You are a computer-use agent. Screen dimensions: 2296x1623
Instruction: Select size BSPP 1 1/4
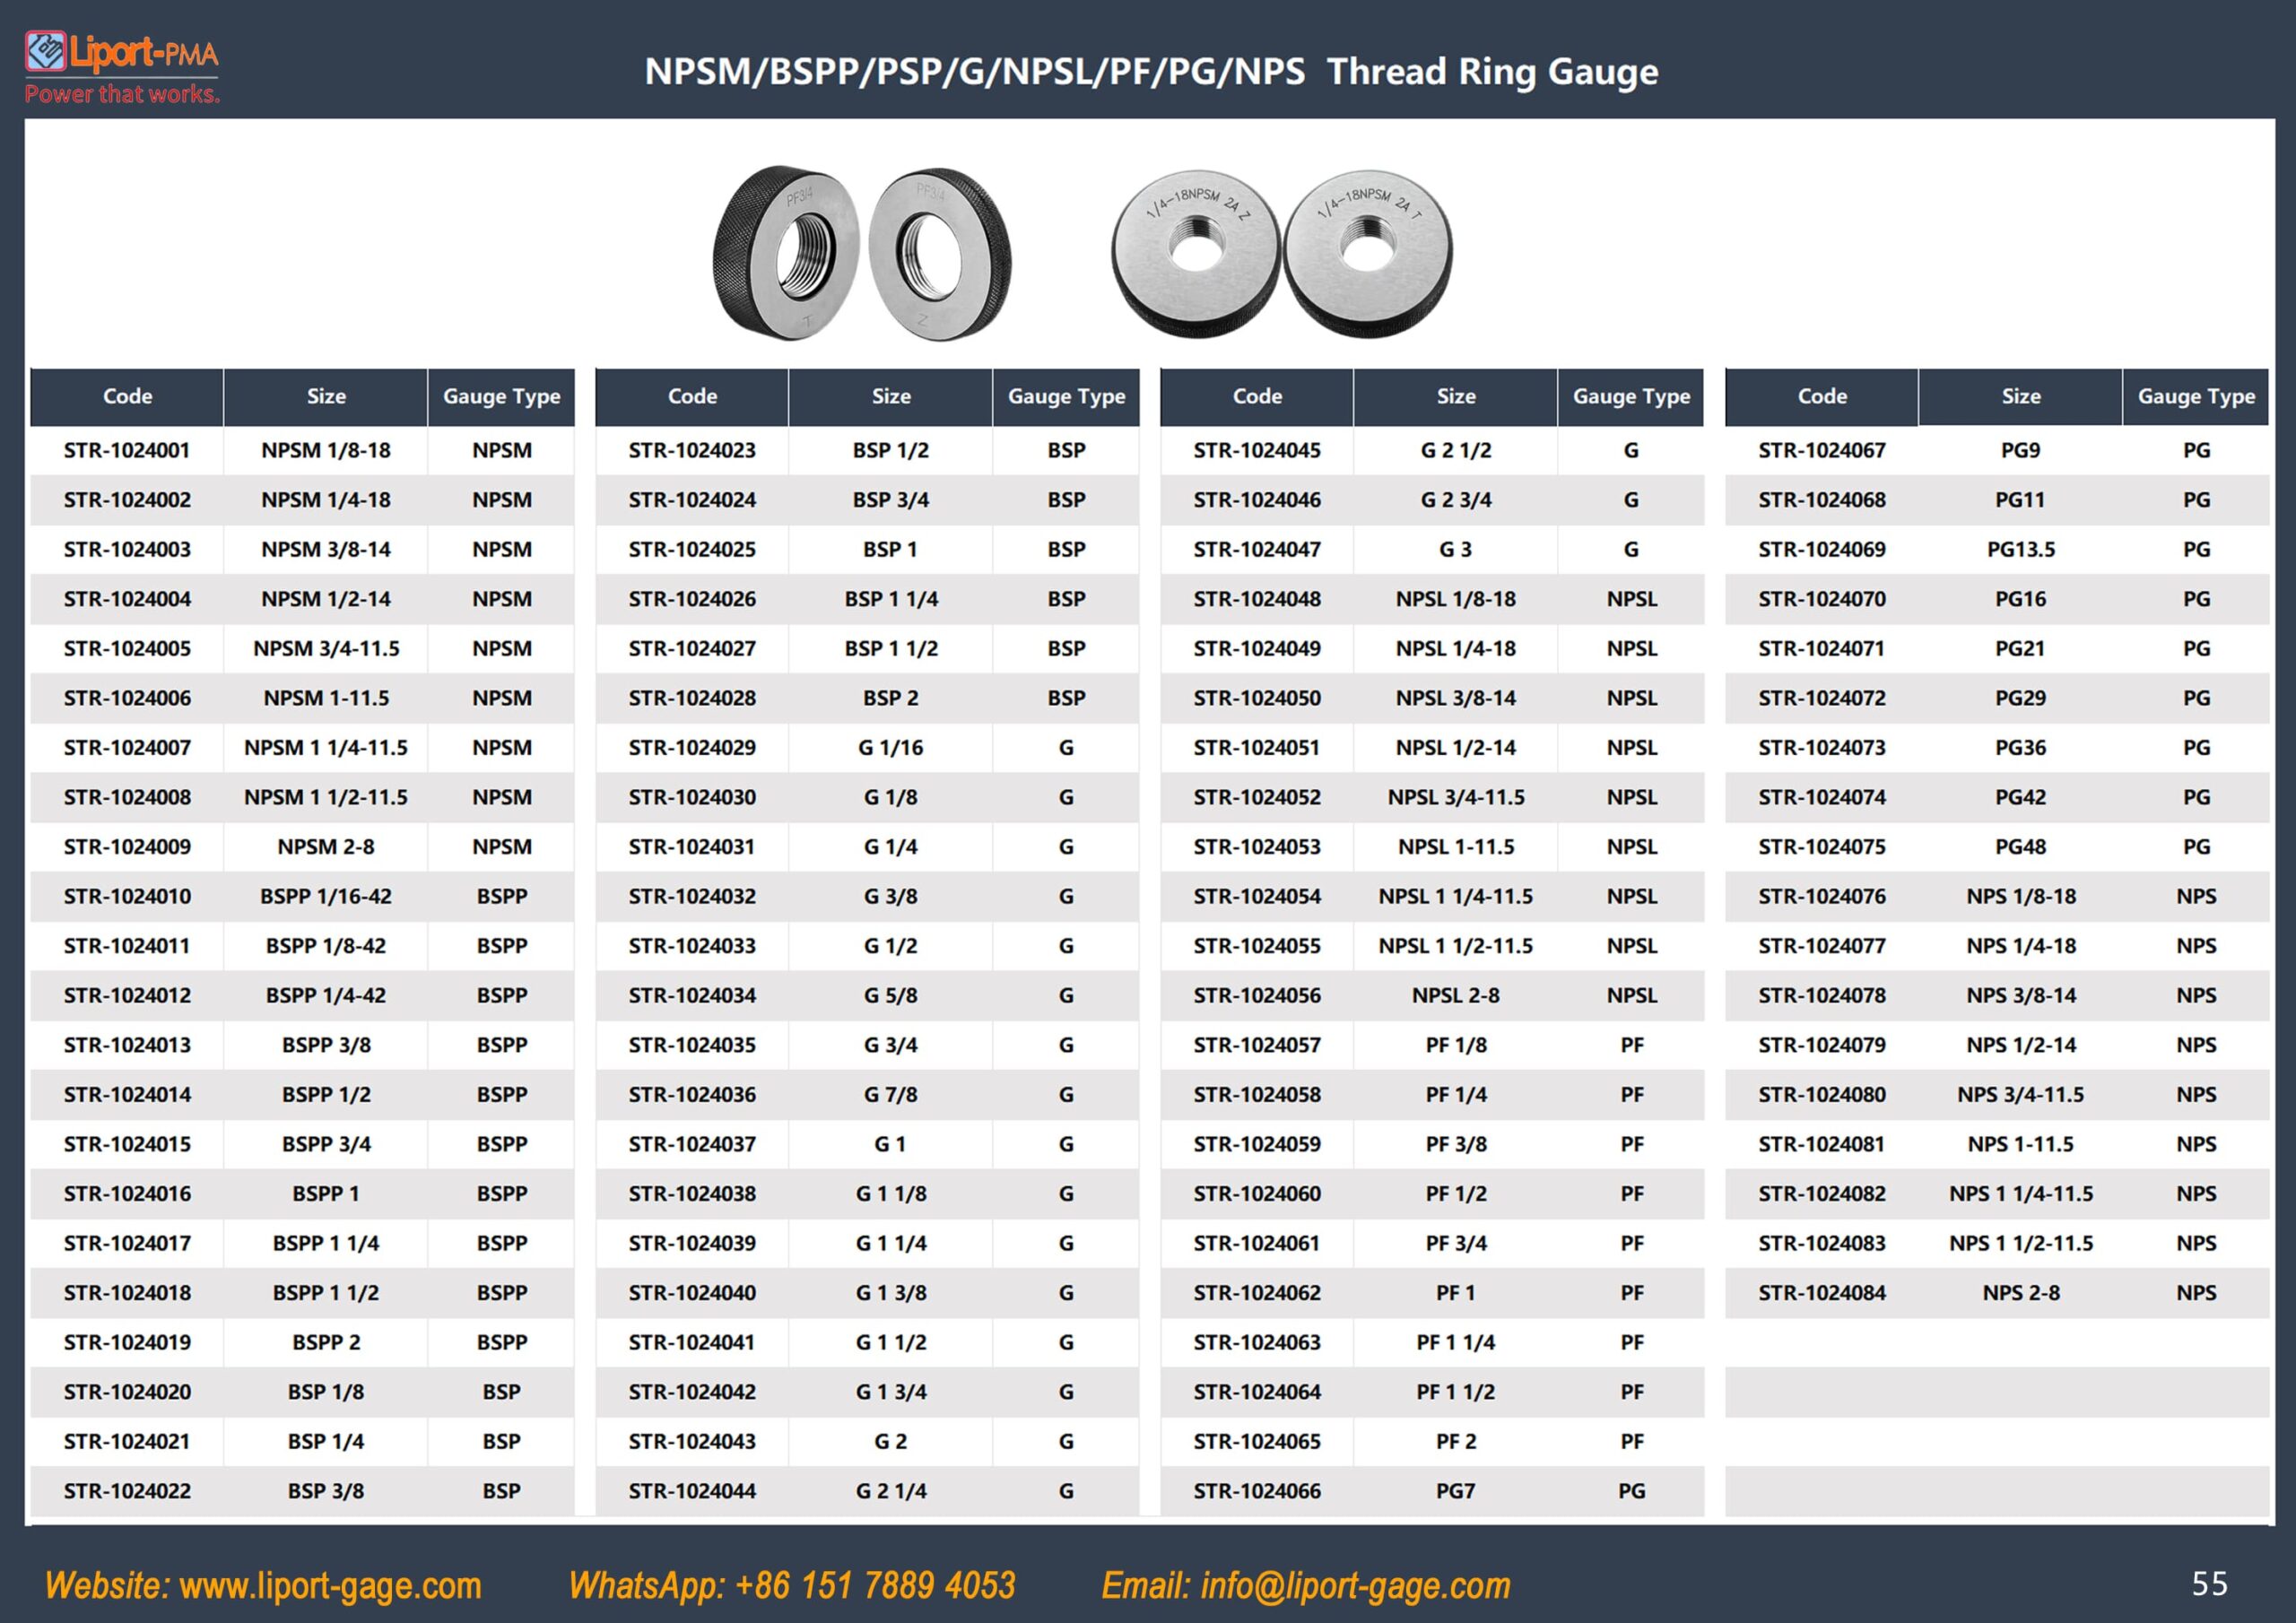(x=326, y=1243)
